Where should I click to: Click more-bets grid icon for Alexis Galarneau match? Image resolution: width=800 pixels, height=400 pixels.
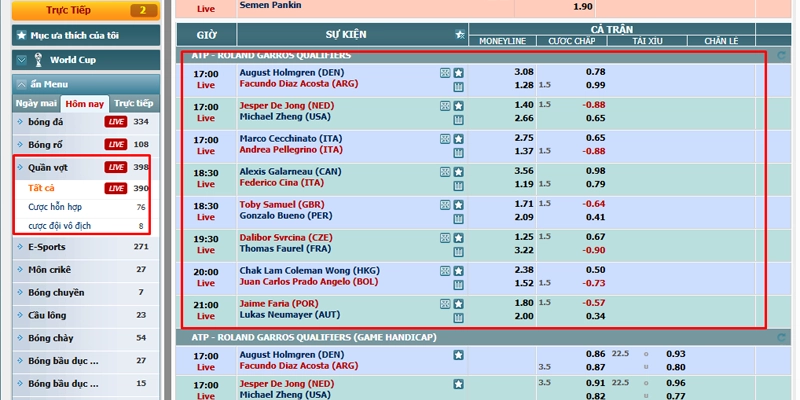tap(445, 172)
